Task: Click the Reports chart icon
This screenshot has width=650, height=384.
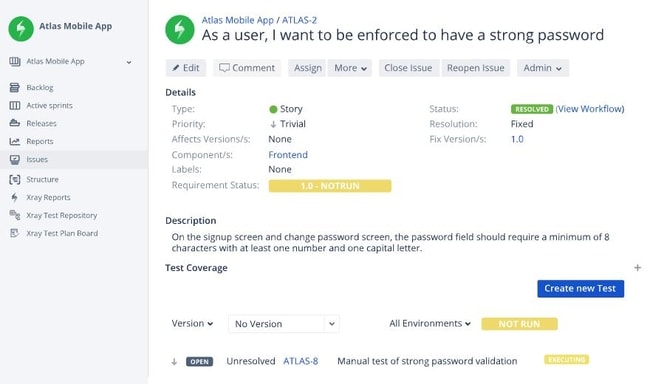Action: pyautogui.click(x=15, y=141)
